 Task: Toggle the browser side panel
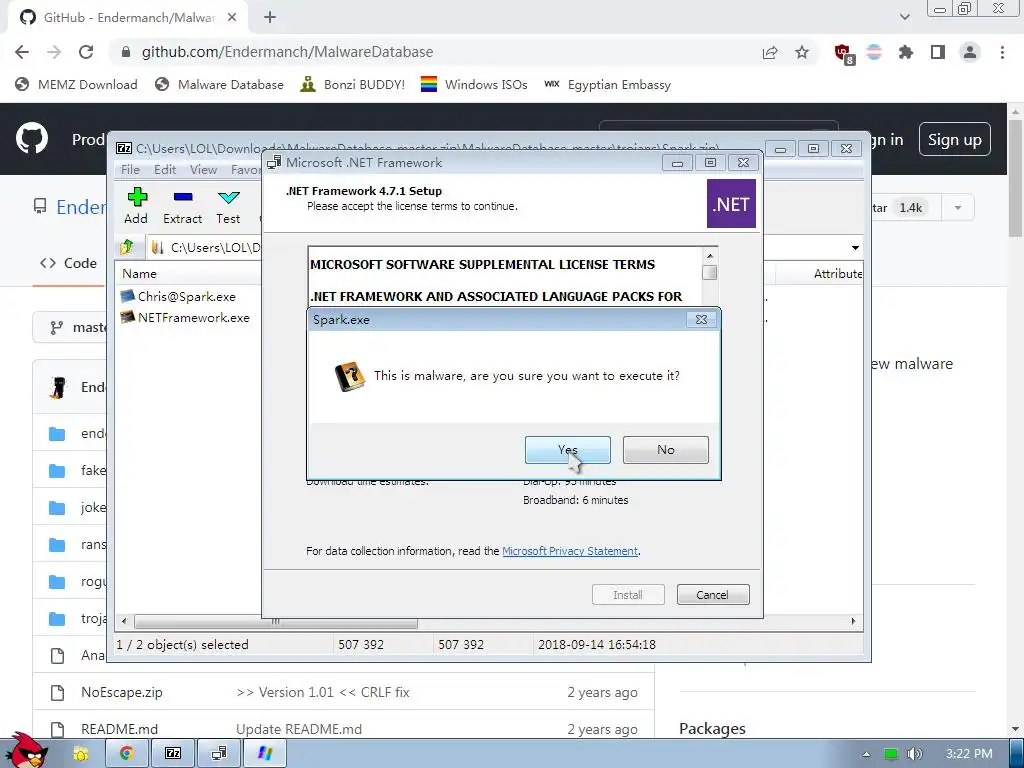coord(938,52)
